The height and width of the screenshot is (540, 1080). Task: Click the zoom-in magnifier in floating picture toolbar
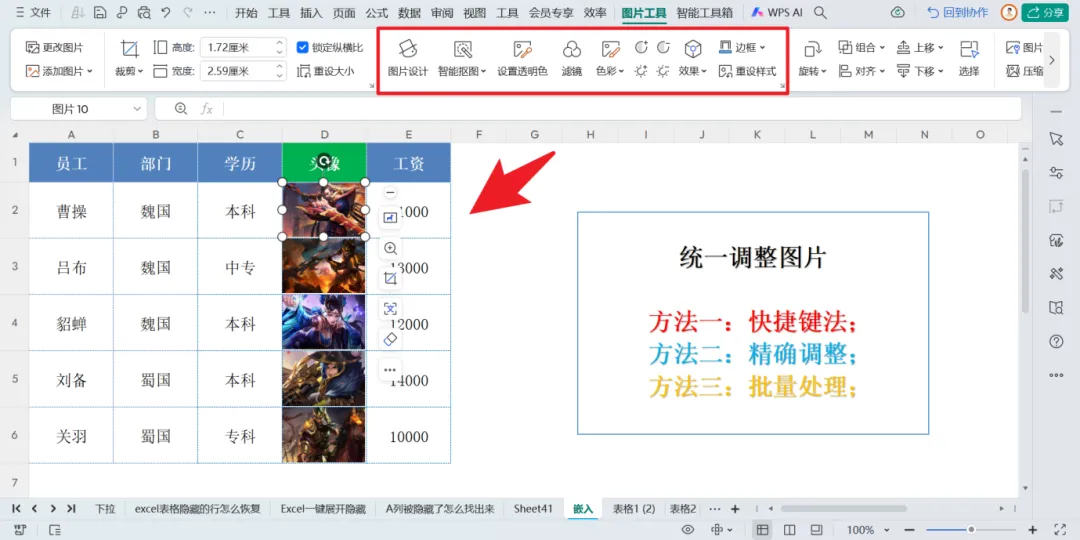pyautogui.click(x=391, y=249)
